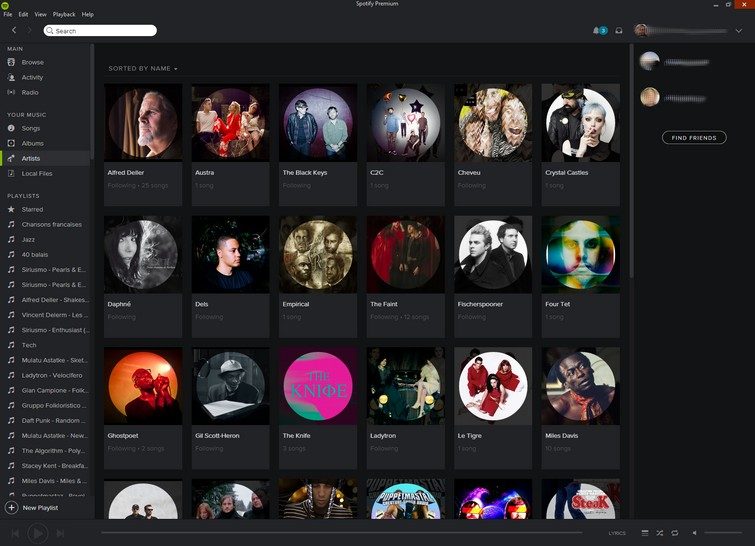This screenshot has height=546, width=755.
Task: Toggle repeat playback
Action: (675, 533)
